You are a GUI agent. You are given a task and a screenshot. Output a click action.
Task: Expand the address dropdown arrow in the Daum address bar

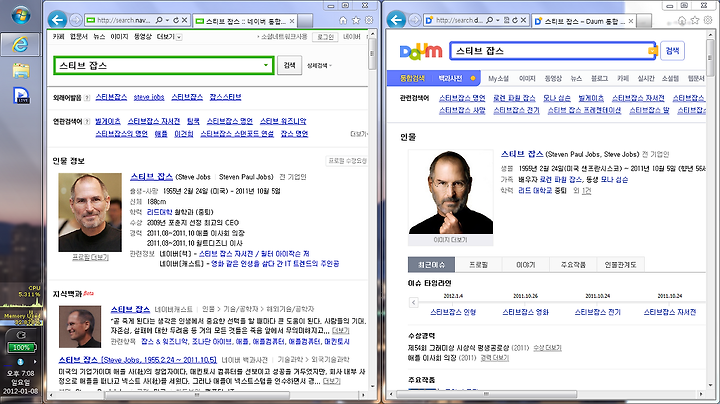(498, 20)
